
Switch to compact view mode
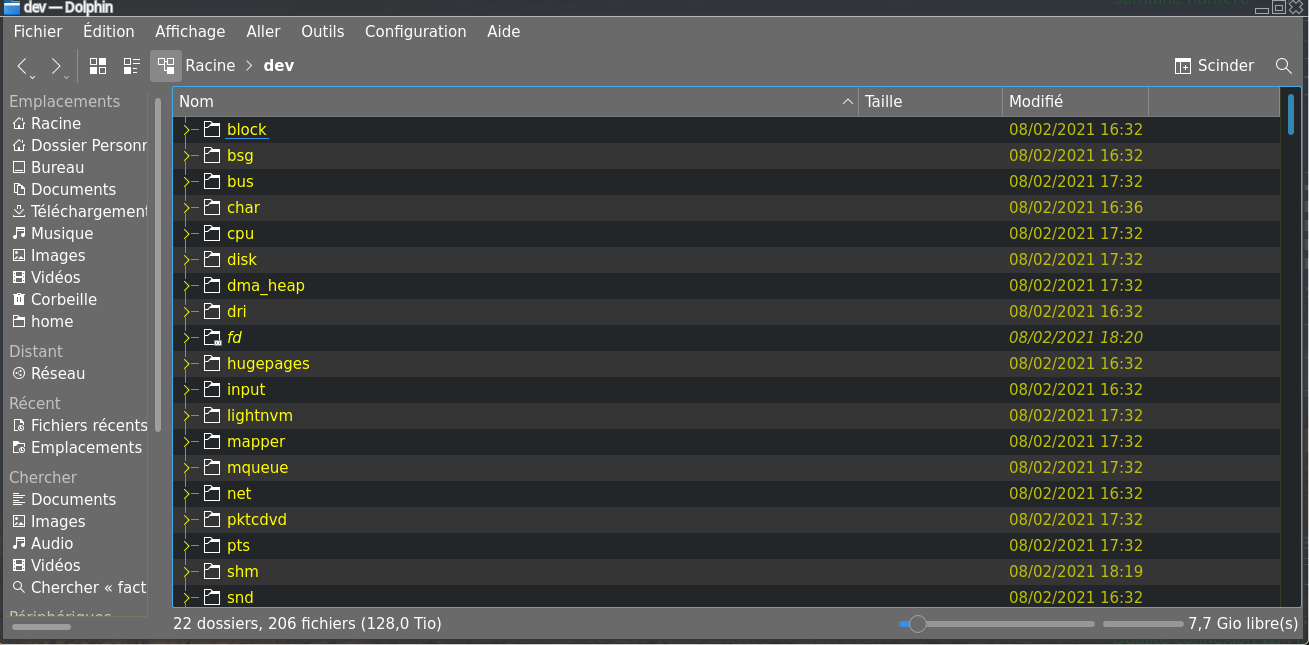coord(132,66)
